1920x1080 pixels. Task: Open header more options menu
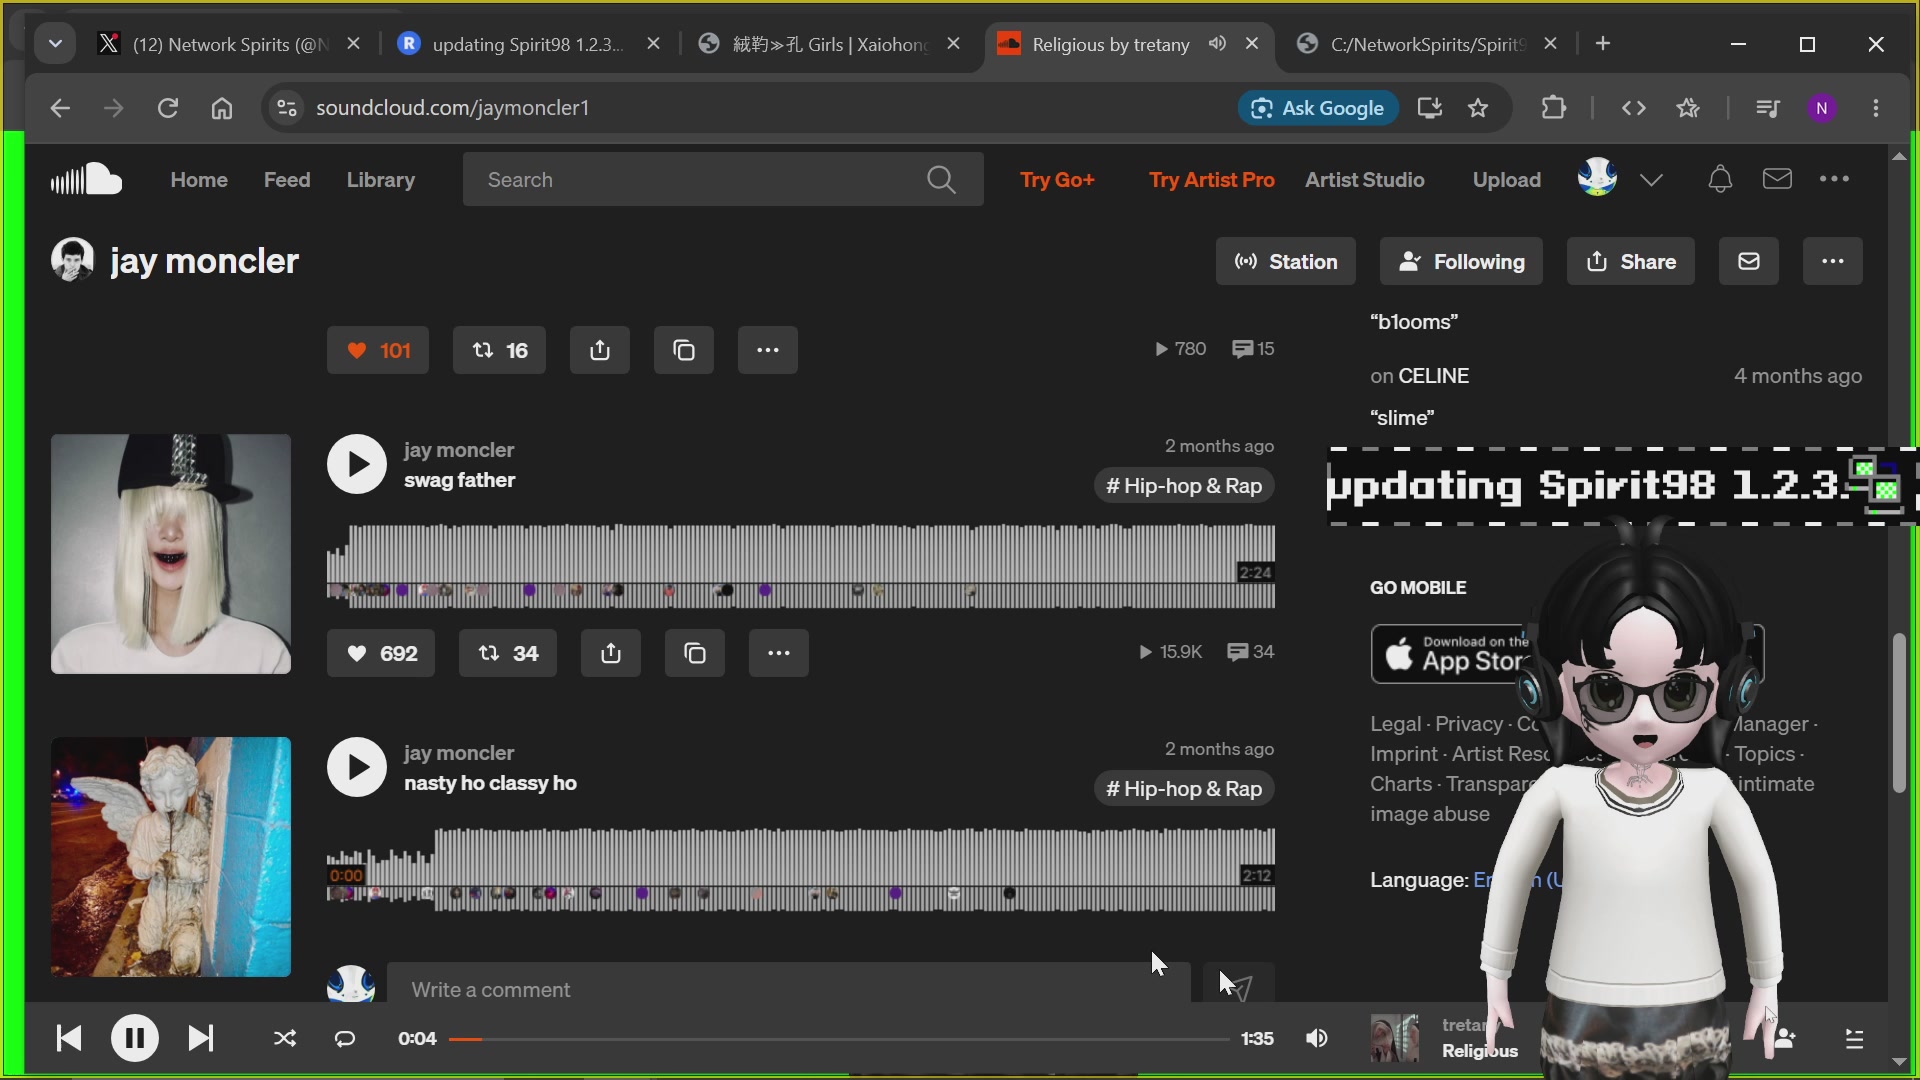pos(1834,179)
